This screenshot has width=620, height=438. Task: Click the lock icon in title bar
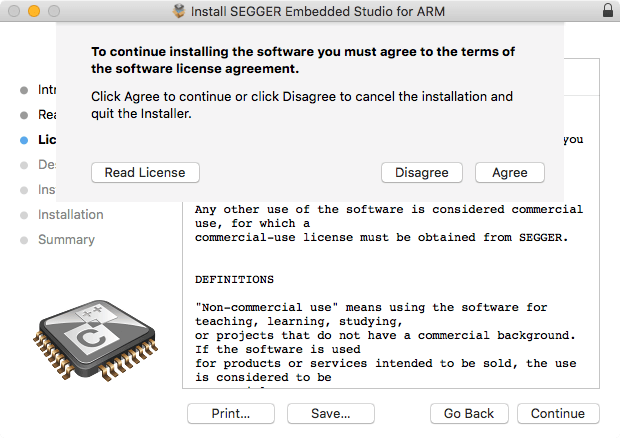608,11
